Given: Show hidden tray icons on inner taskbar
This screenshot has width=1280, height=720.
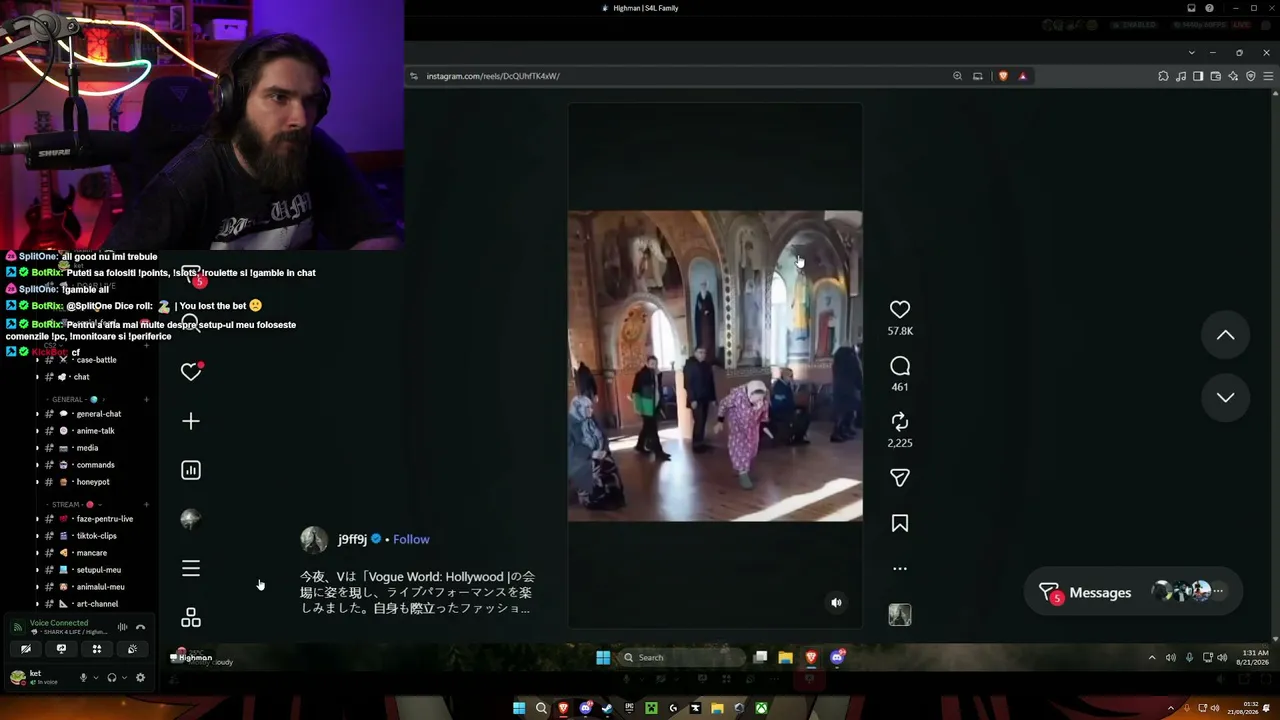Looking at the screenshot, I should coord(1152,657).
